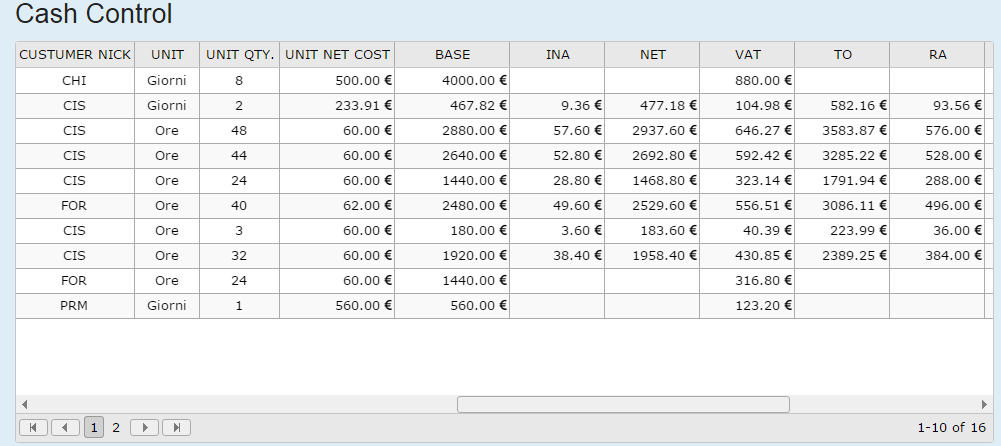The height and width of the screenshot is (446, 1001).
Task: Click the horizontal scrollbar thumb
Action: (623, 404)
